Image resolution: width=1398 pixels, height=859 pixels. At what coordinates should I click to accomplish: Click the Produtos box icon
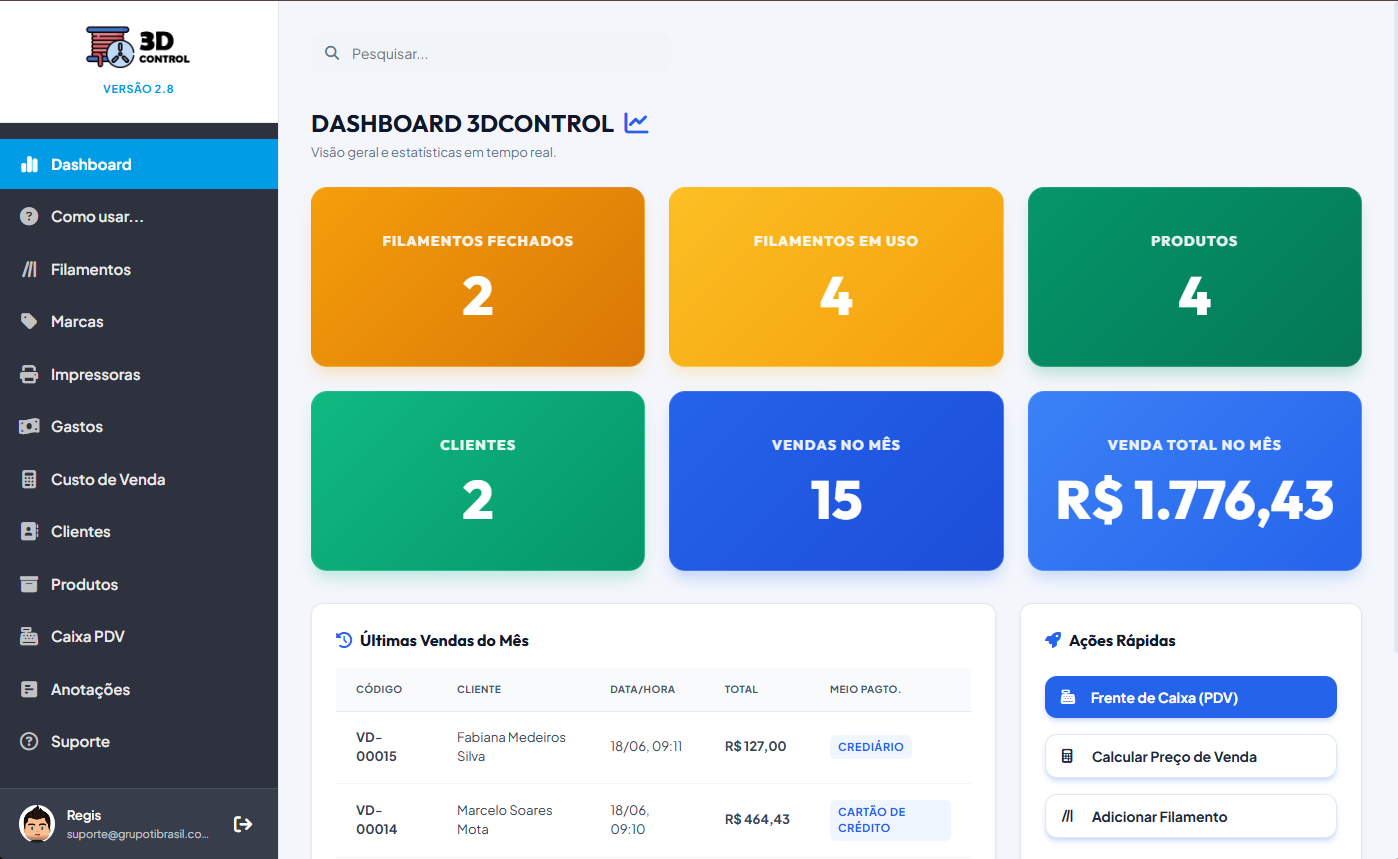point(29,585)
